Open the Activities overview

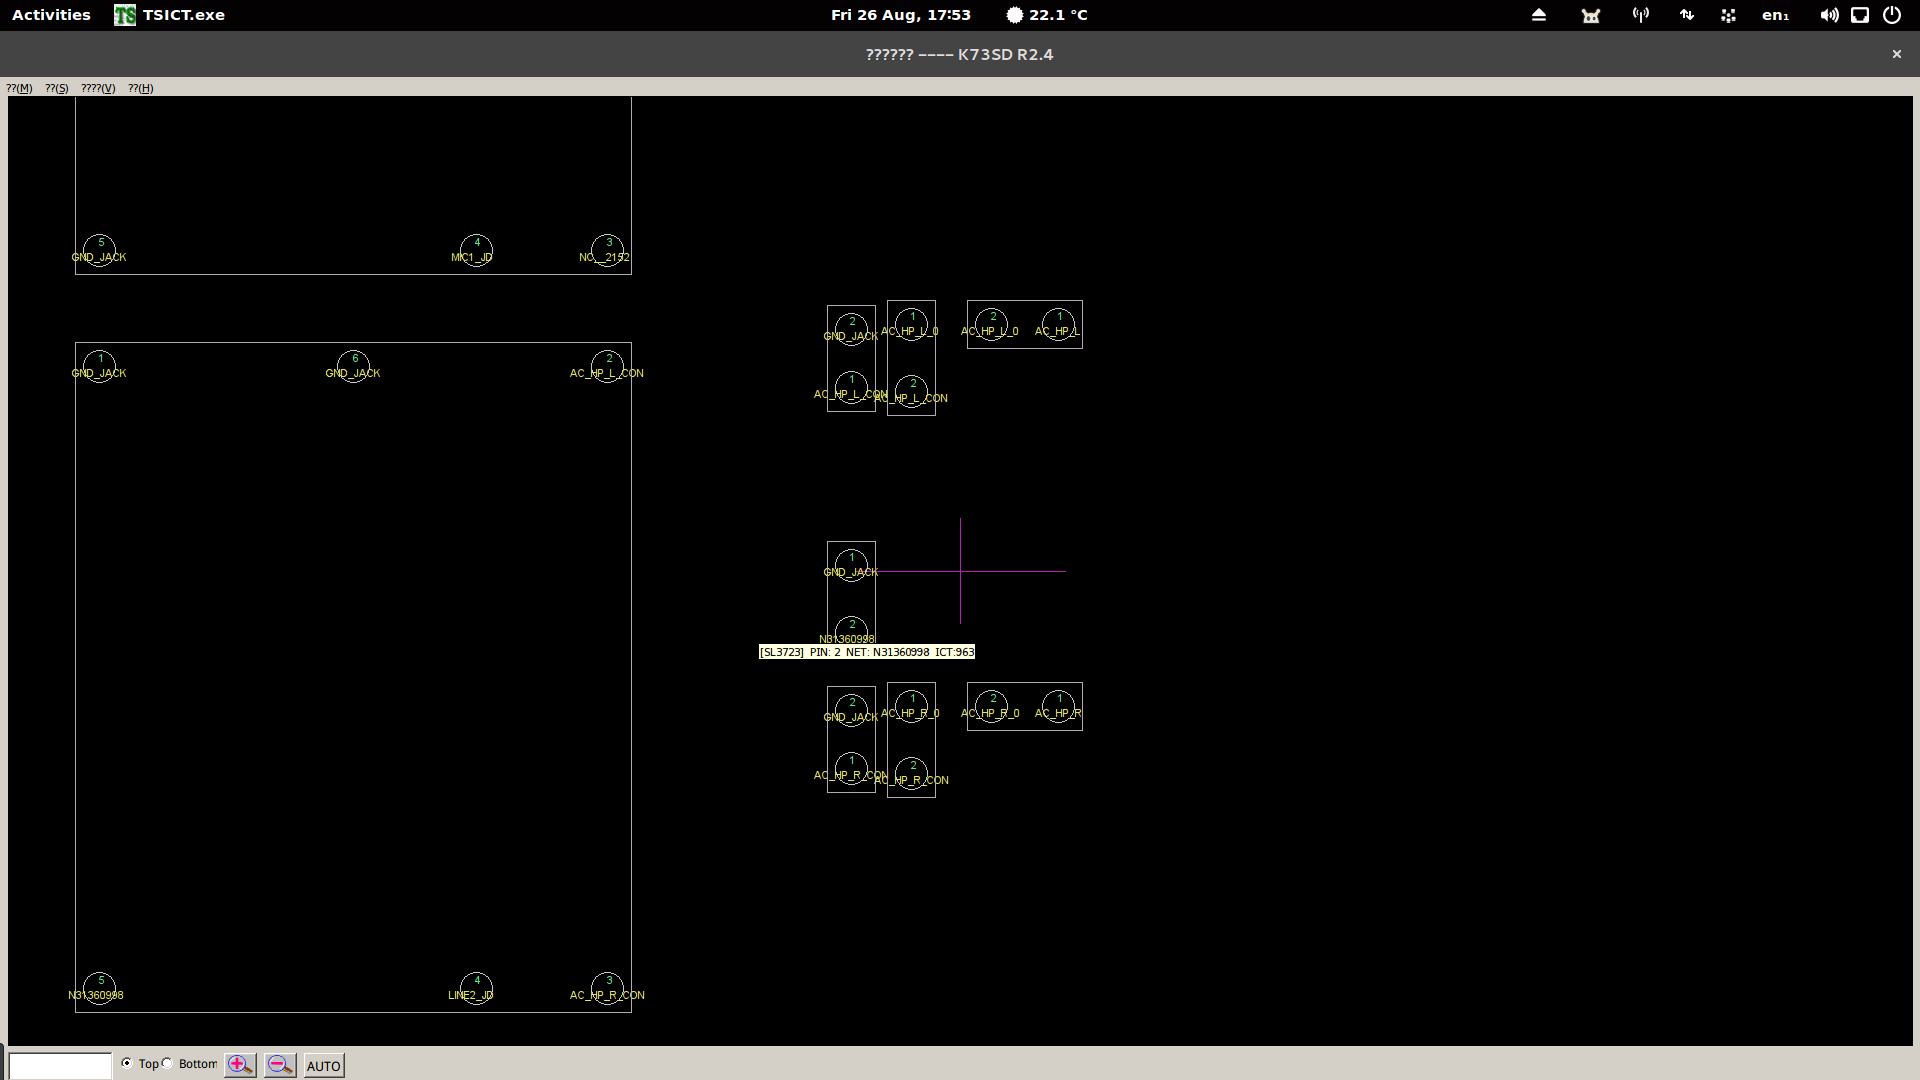tap(51, 15)
